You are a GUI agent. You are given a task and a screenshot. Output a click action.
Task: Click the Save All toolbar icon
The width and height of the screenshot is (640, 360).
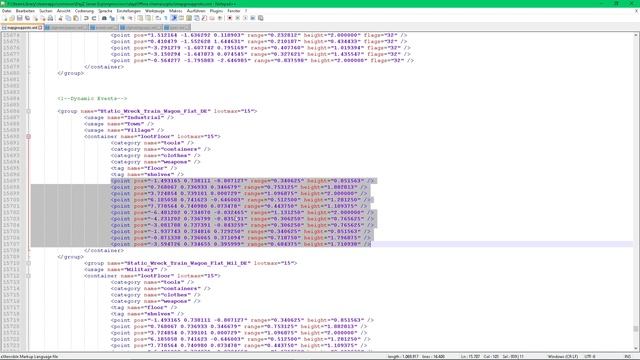27,18
